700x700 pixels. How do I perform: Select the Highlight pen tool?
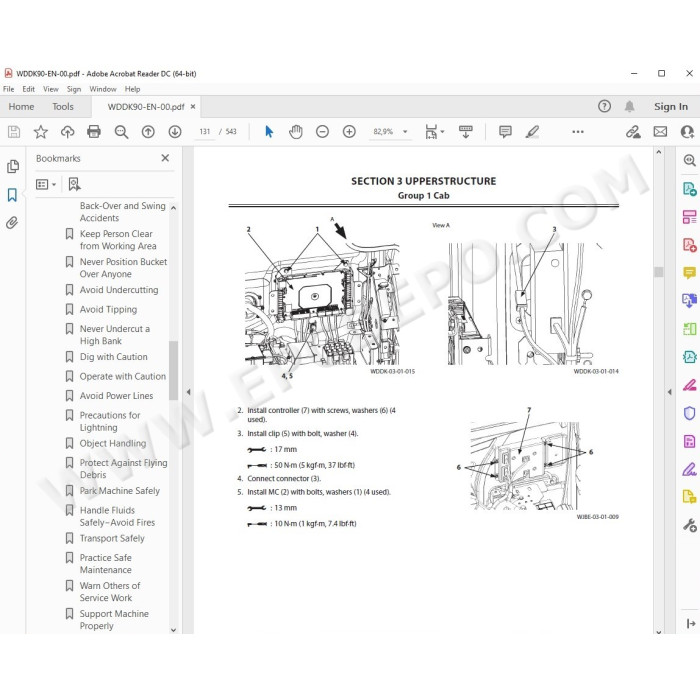pos(532,132)
